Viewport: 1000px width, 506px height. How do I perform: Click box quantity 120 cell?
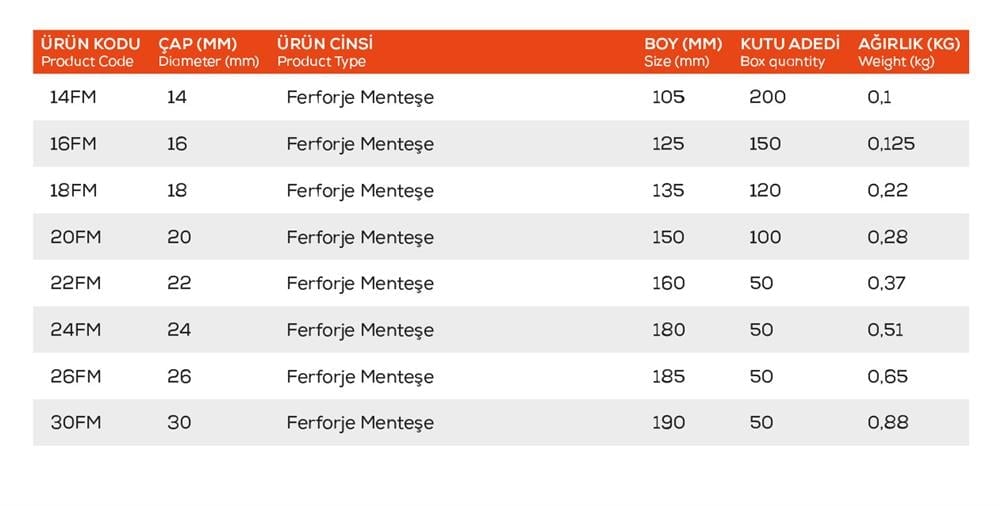[765, 190]
